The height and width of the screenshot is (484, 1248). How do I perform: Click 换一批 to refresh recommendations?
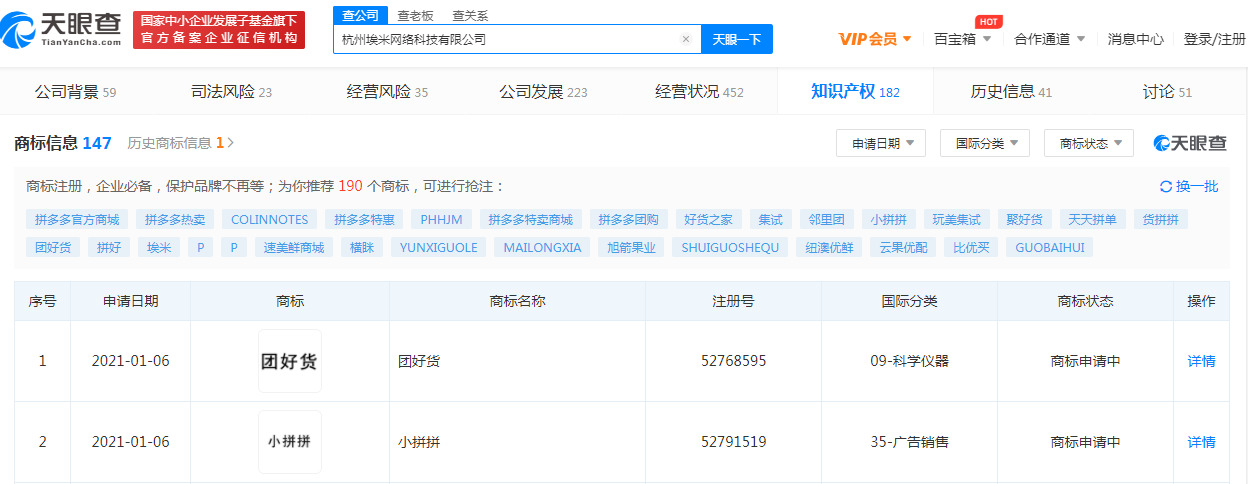point(1197,187)
